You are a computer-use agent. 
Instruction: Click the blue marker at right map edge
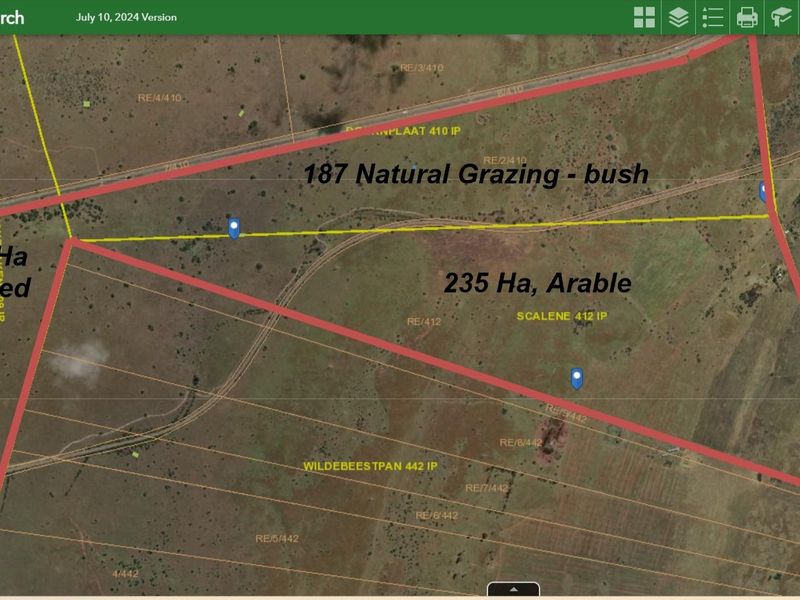765,191
